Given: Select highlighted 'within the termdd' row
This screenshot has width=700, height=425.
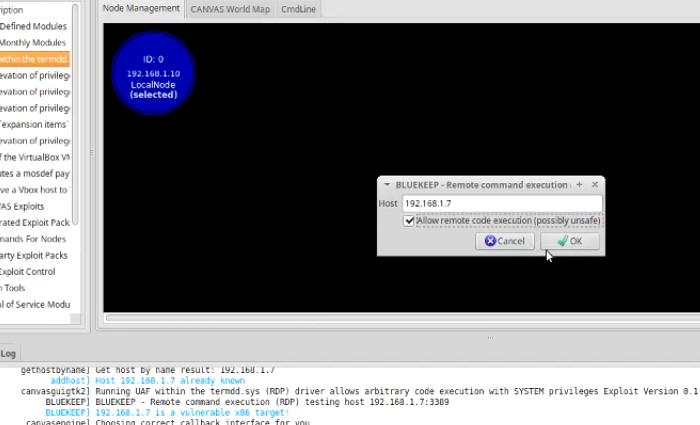Looking at the screenshot, I should [35, 59].
